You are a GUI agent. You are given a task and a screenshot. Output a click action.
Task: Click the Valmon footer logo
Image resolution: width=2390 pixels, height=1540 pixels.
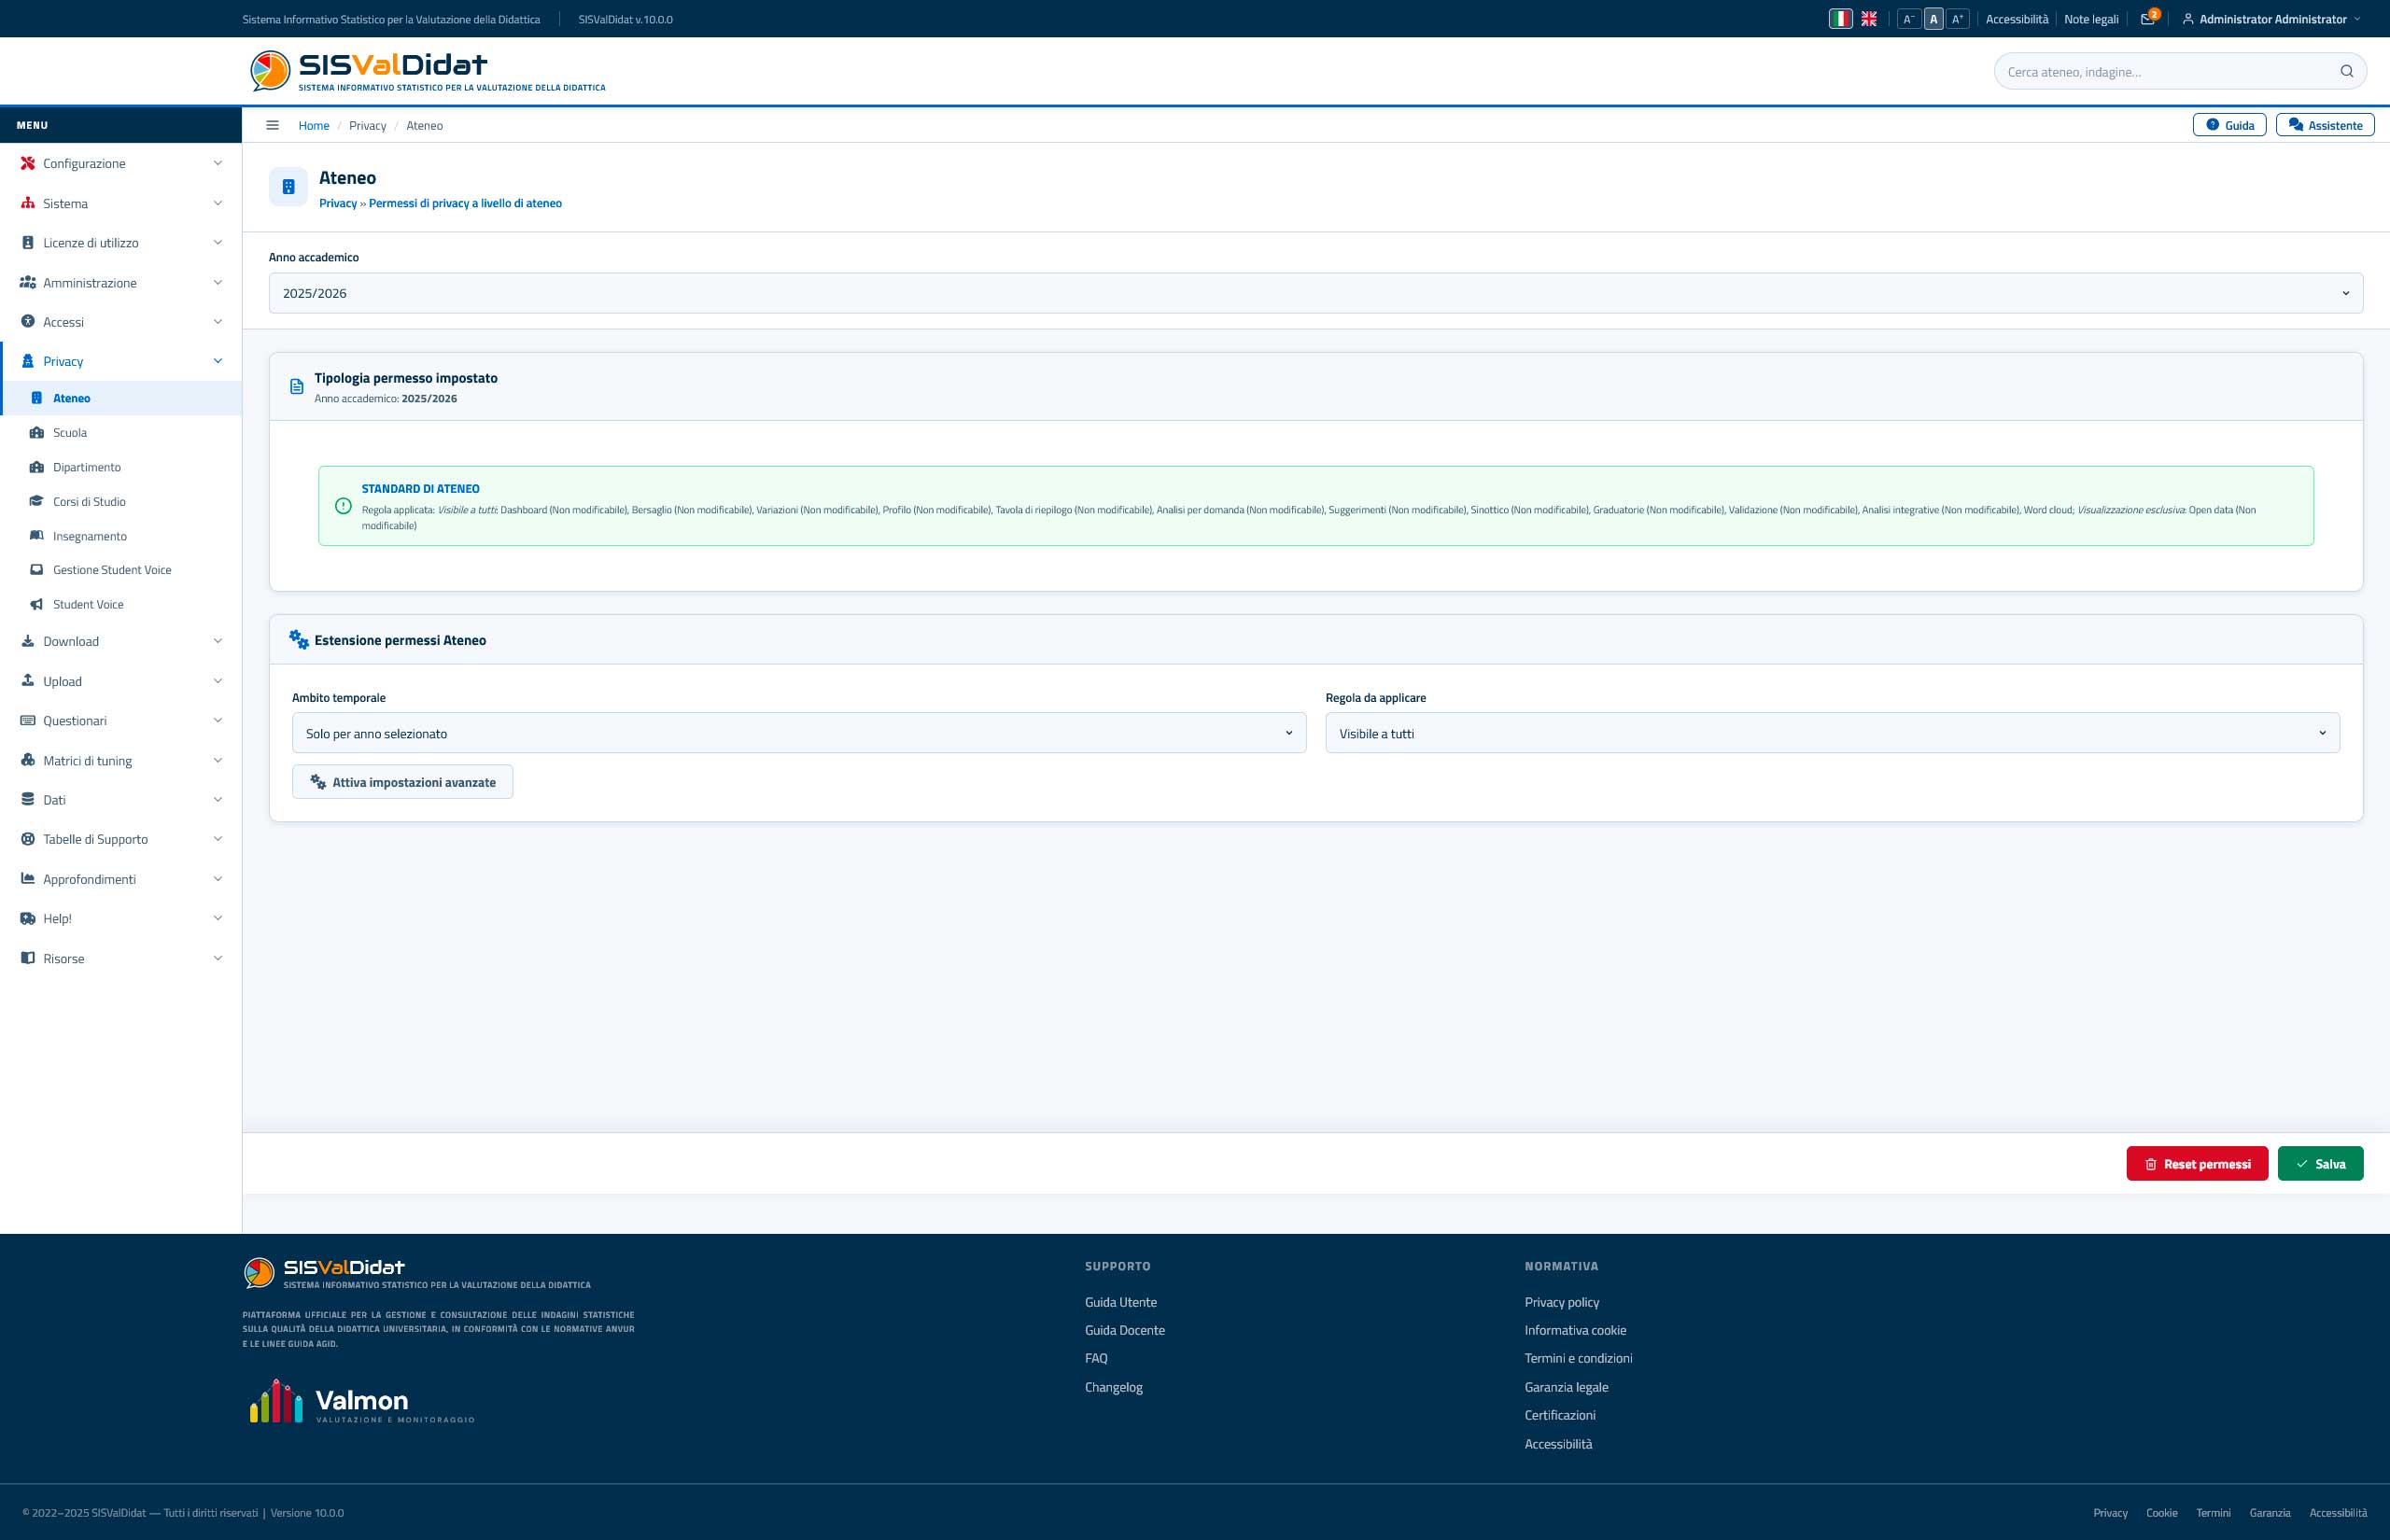click(x=361, y=1401)
